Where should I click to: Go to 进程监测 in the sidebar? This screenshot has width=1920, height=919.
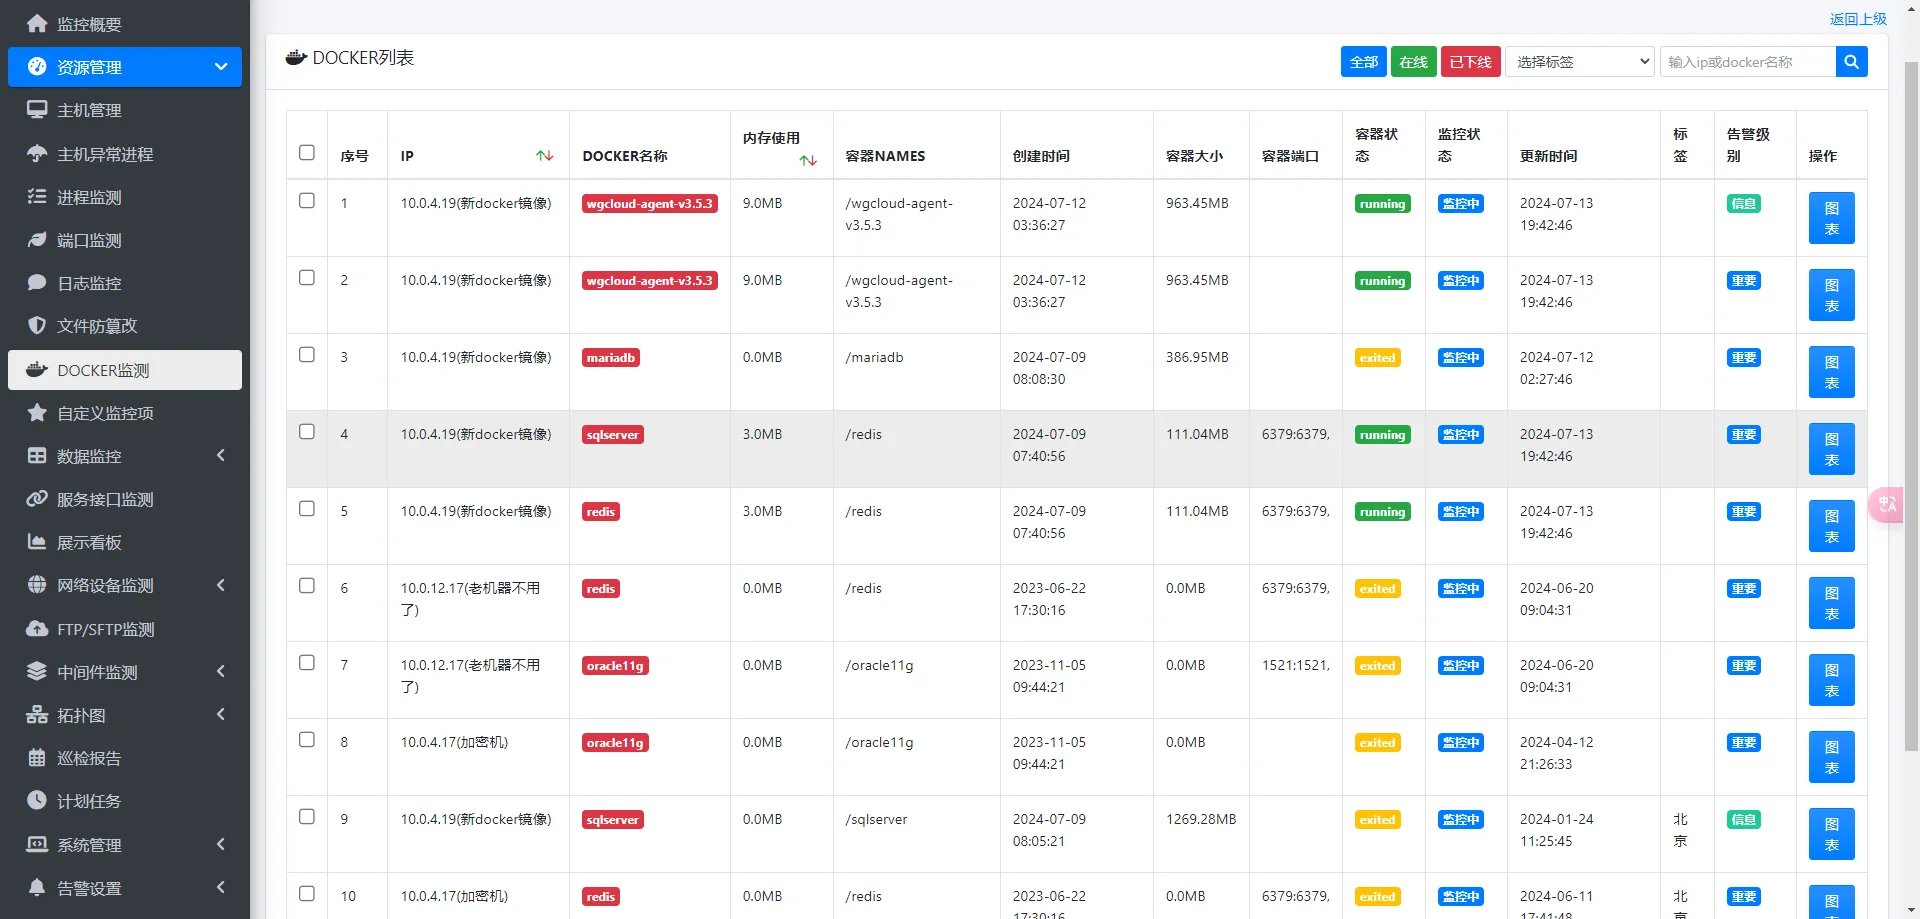(125, 197)
